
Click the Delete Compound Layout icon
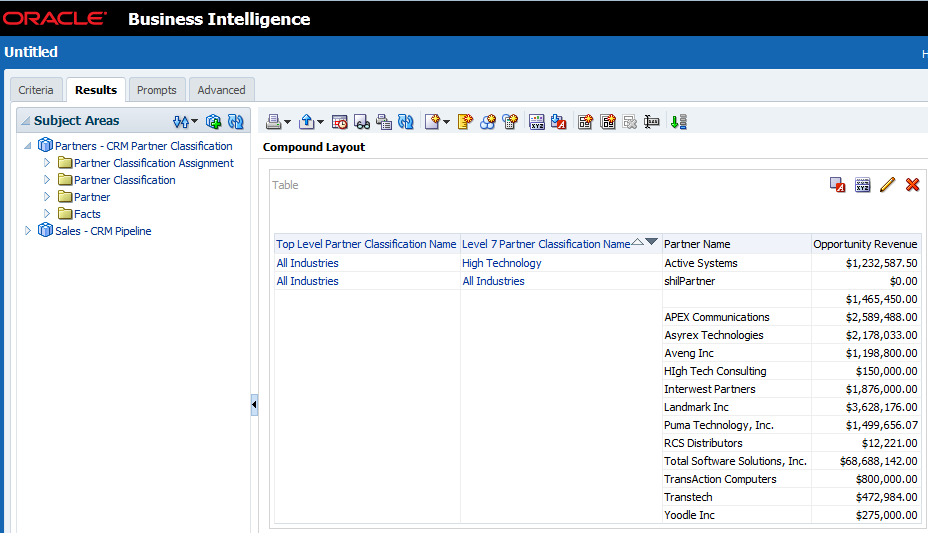[630, 122]
